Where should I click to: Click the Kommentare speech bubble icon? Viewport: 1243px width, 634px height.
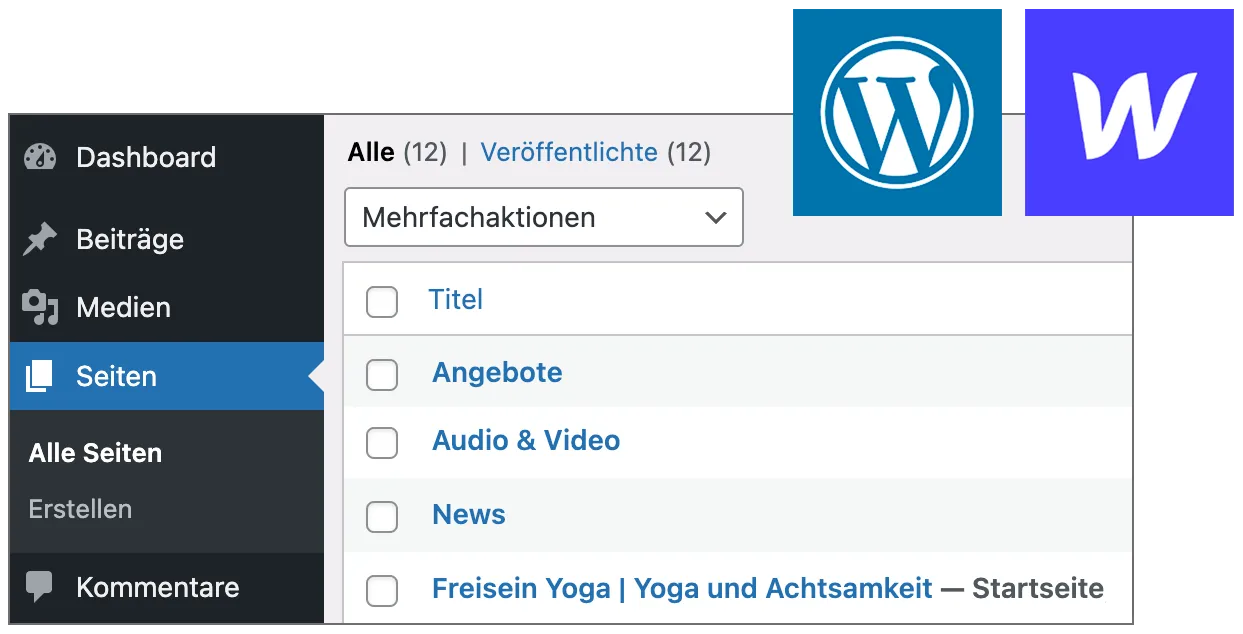[x=40, y=586]
